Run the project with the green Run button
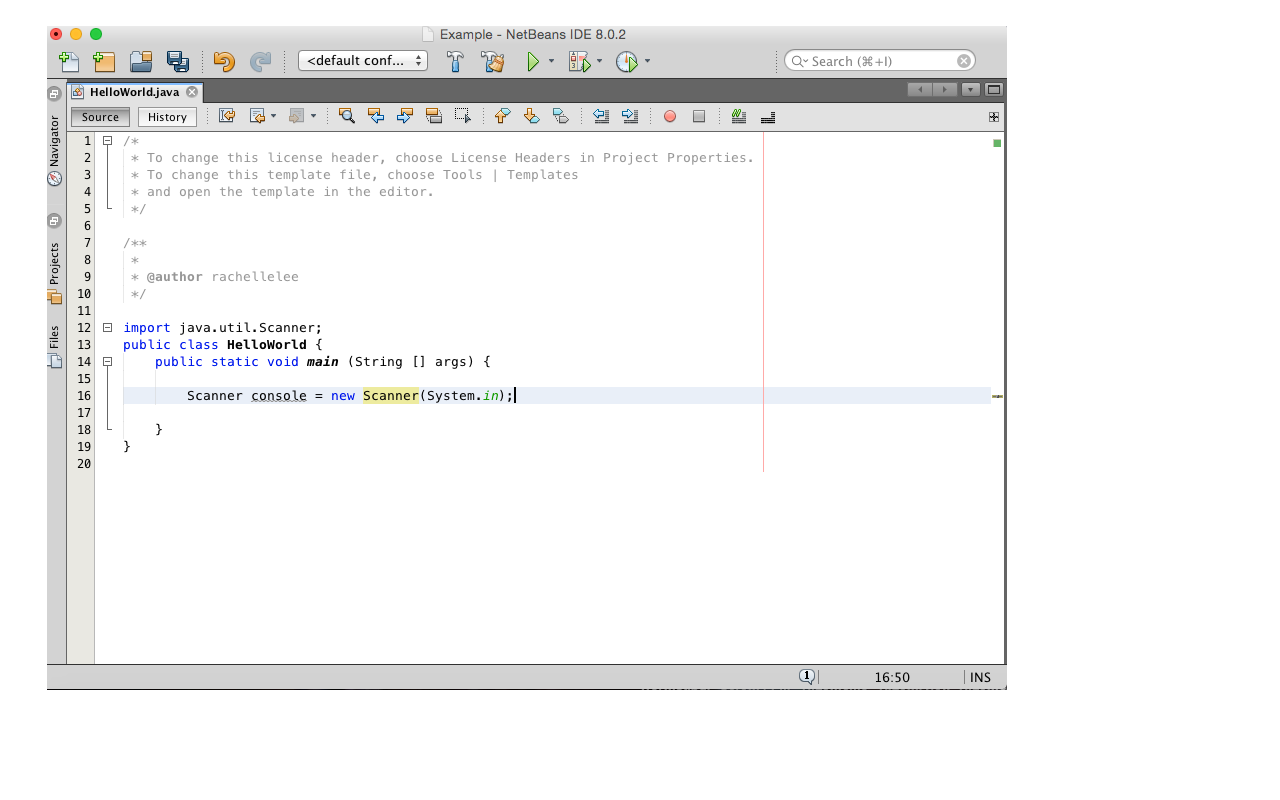 coord(533,61)
